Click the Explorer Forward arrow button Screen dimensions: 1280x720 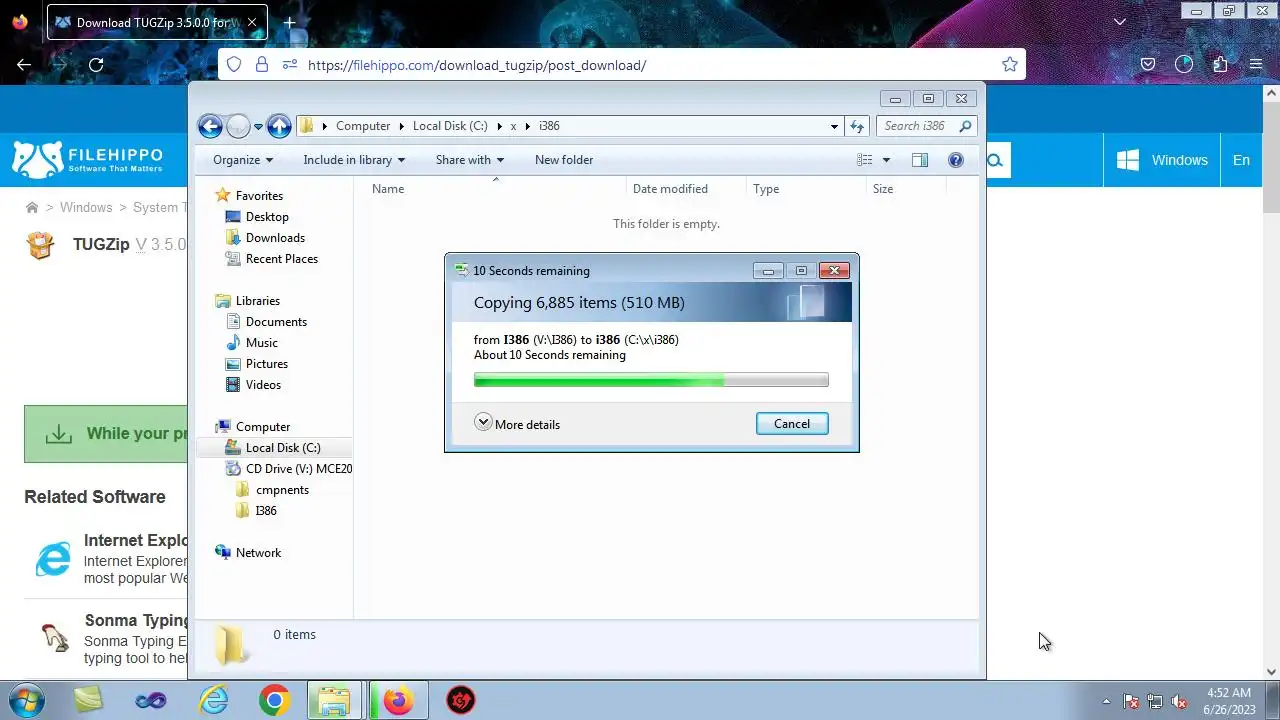(238, 126)
